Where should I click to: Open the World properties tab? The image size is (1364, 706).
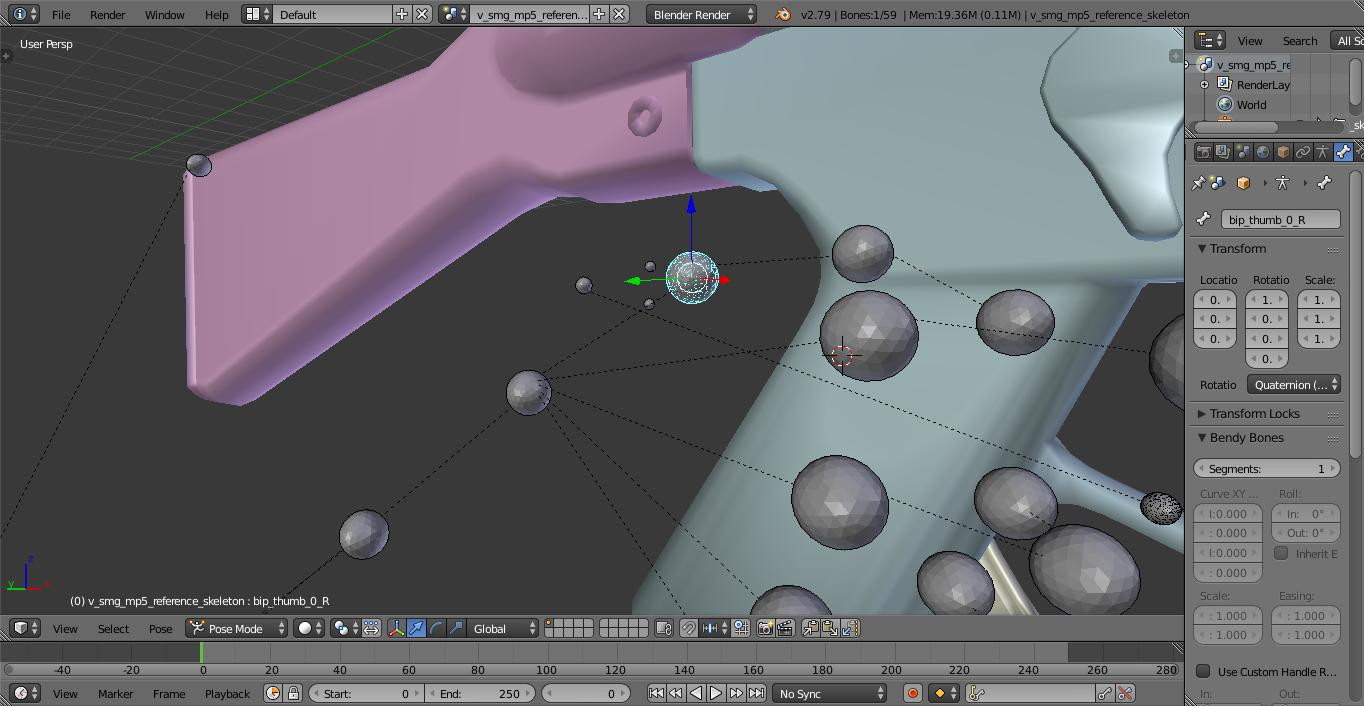tap(1263, 152)
